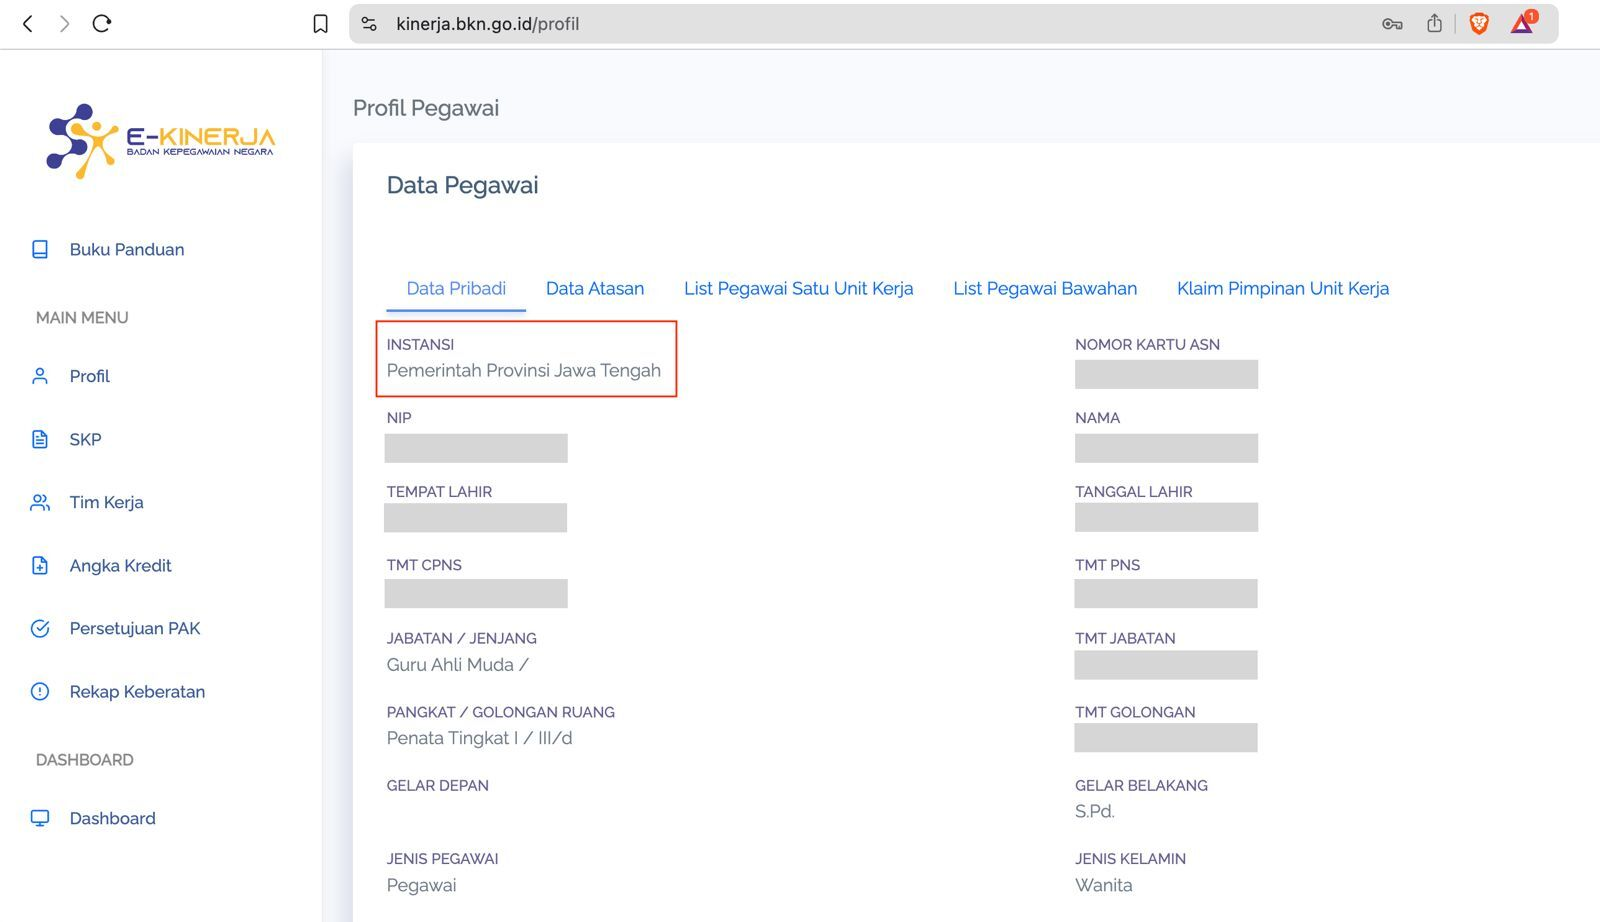Open the saved passwords key icon
The image size is (1600, 922).
1392,24
